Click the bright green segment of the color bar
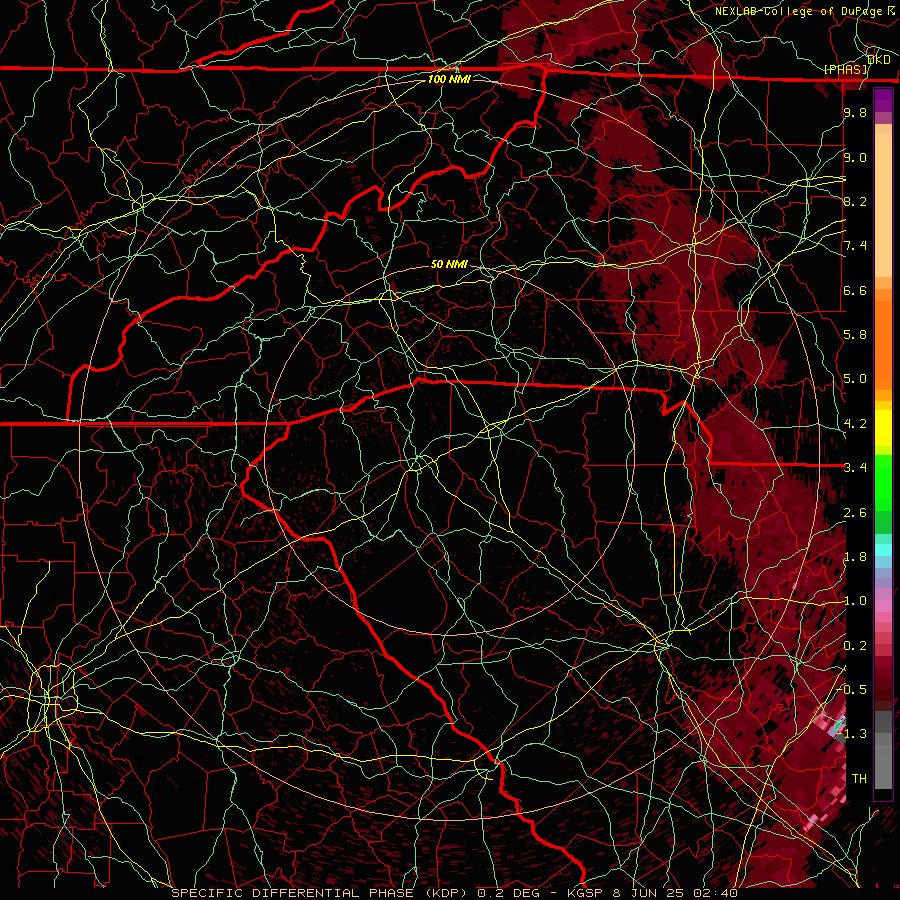Viewport: 900px width, 900px height. point(883,483)
